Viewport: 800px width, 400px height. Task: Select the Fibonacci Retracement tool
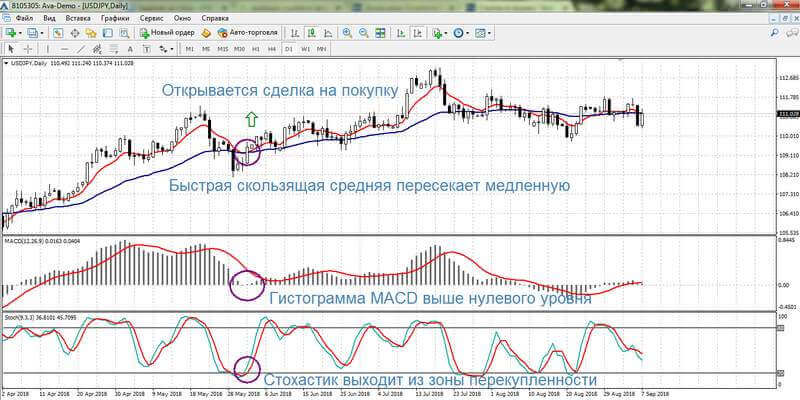point(113,49)
